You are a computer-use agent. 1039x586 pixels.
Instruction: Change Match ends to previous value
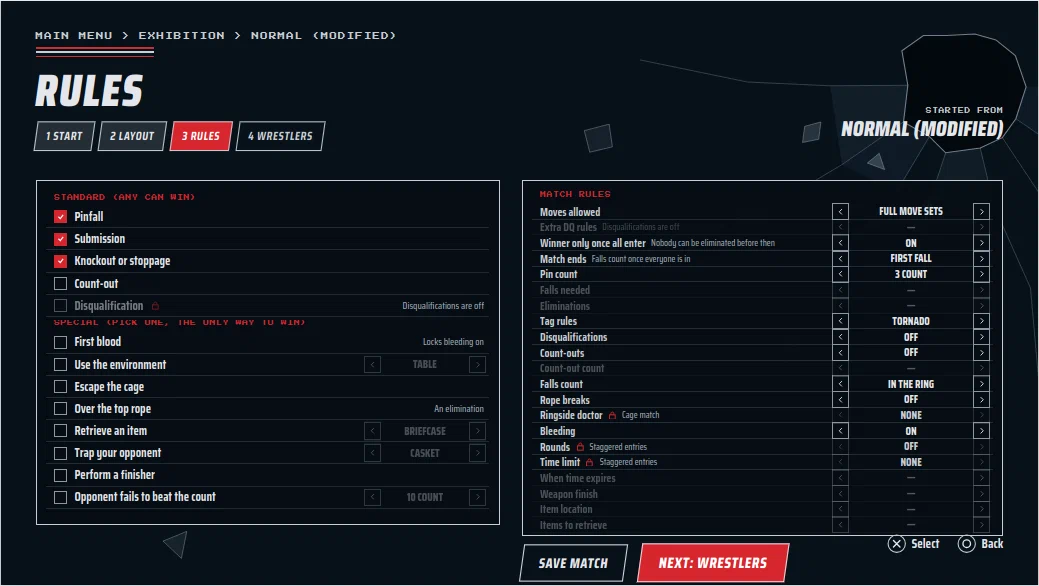pyautogui.click(x=840, y=259)
